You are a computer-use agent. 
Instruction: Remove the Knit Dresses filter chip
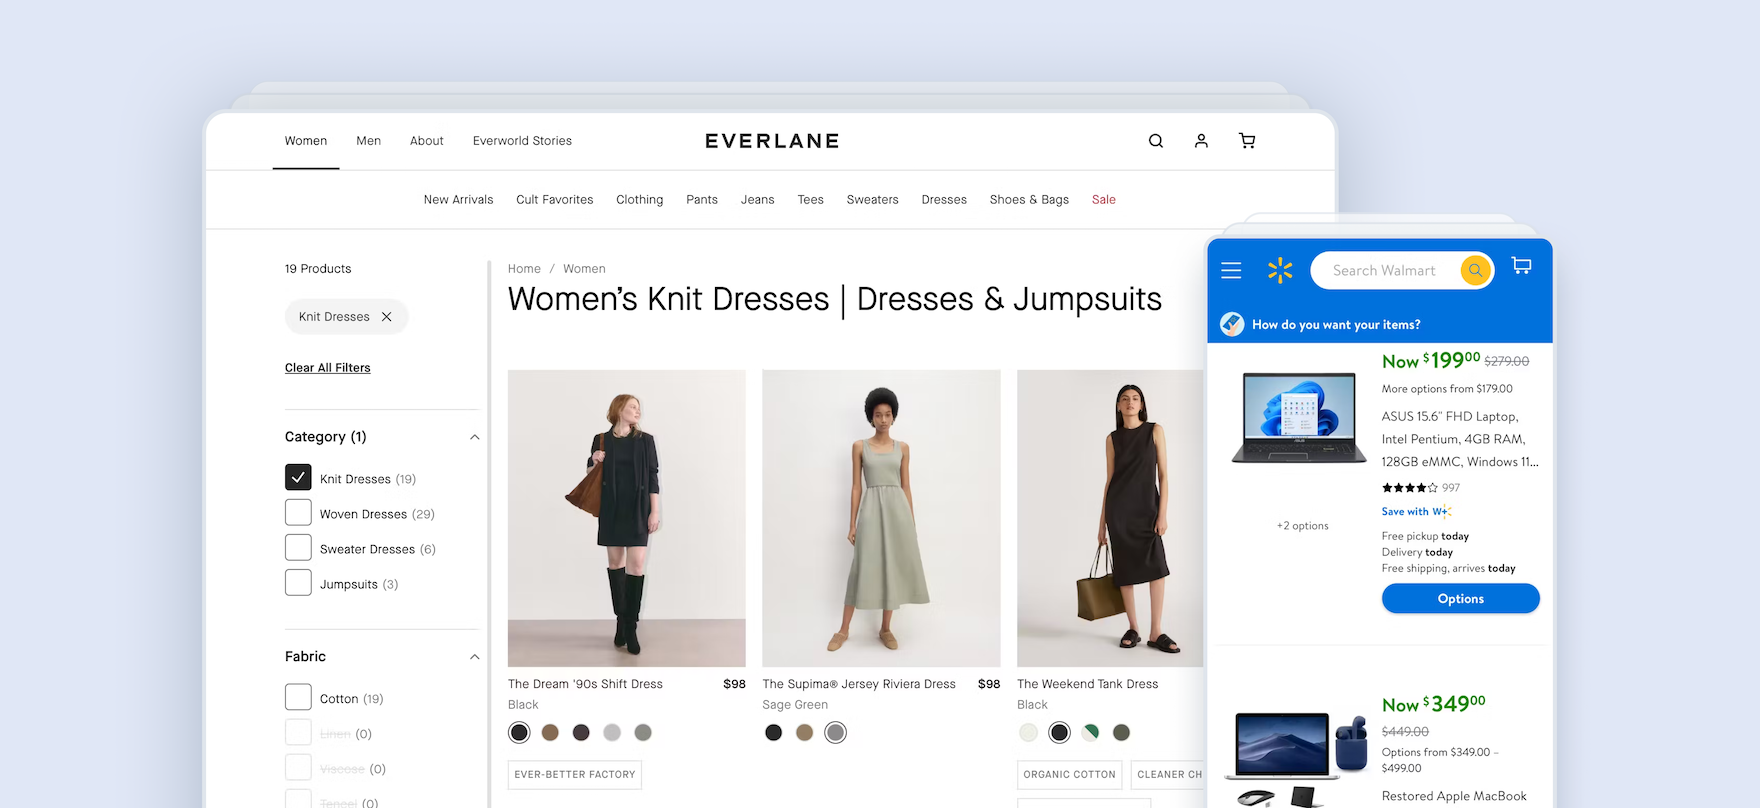click(x=387, y=317)
